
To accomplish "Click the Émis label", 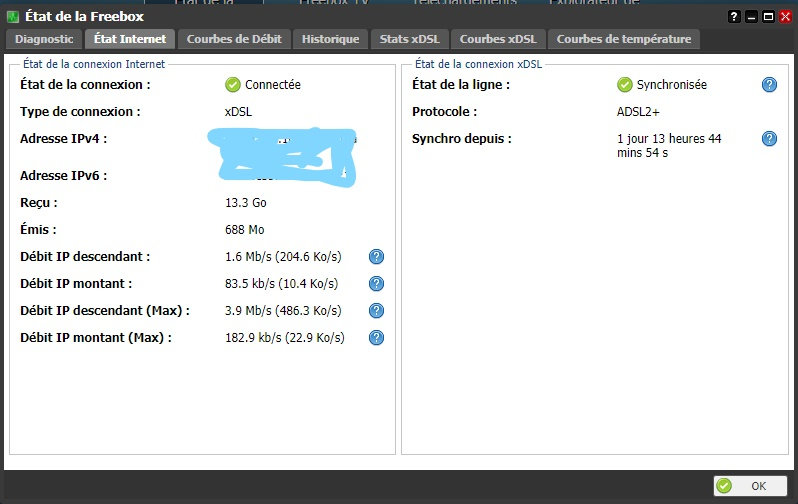I will pyautogui.click(x=38, y=230).
